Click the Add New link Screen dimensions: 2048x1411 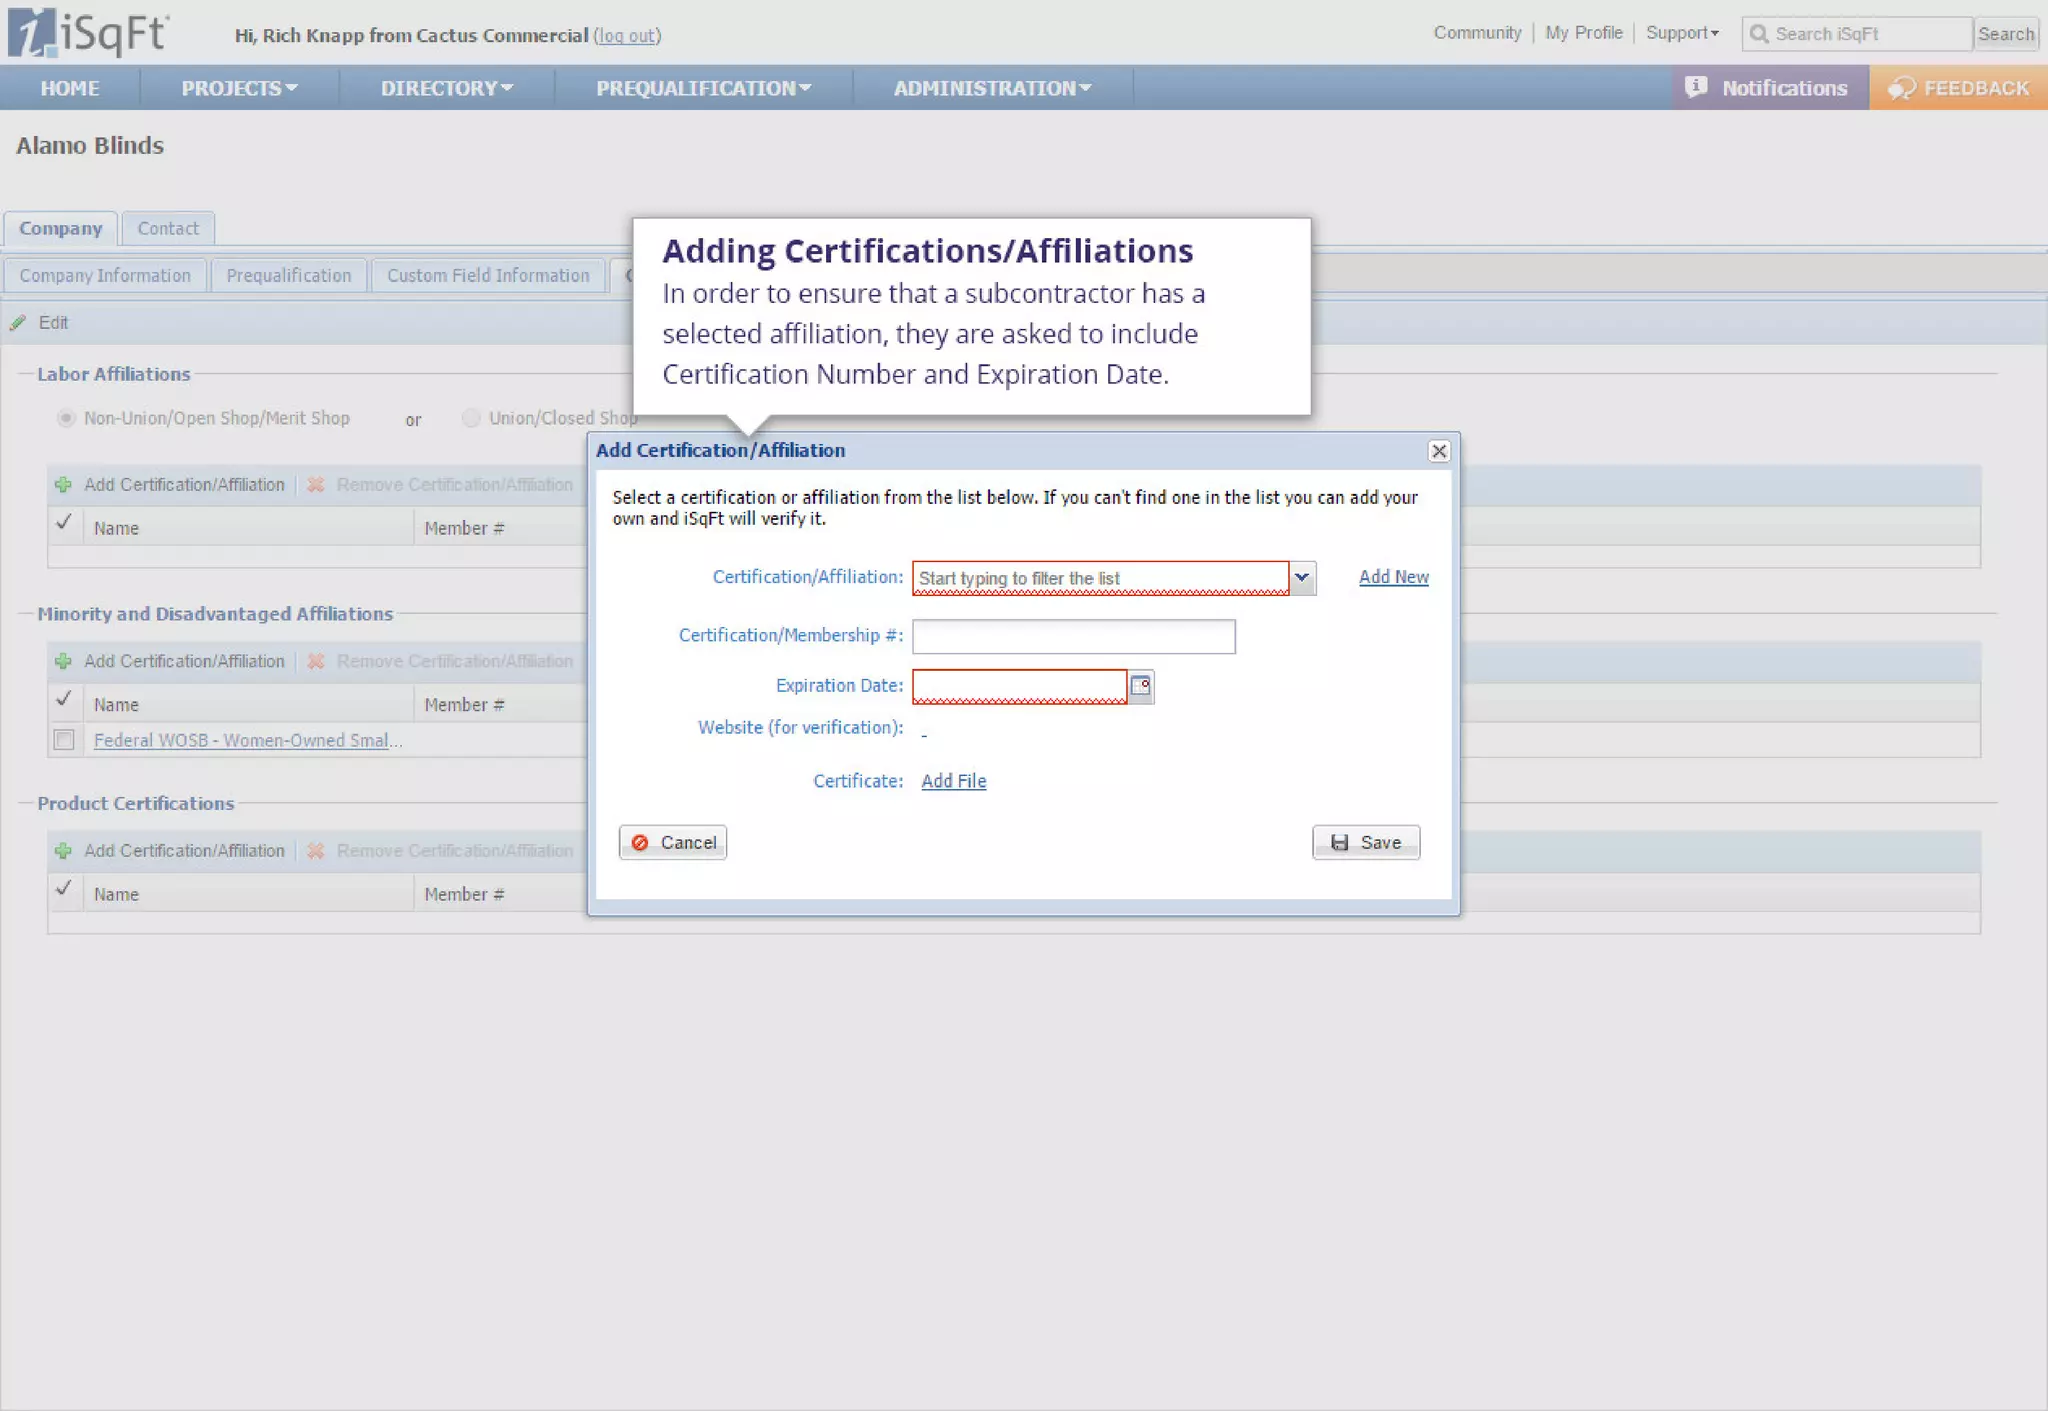click(1393, 577)
